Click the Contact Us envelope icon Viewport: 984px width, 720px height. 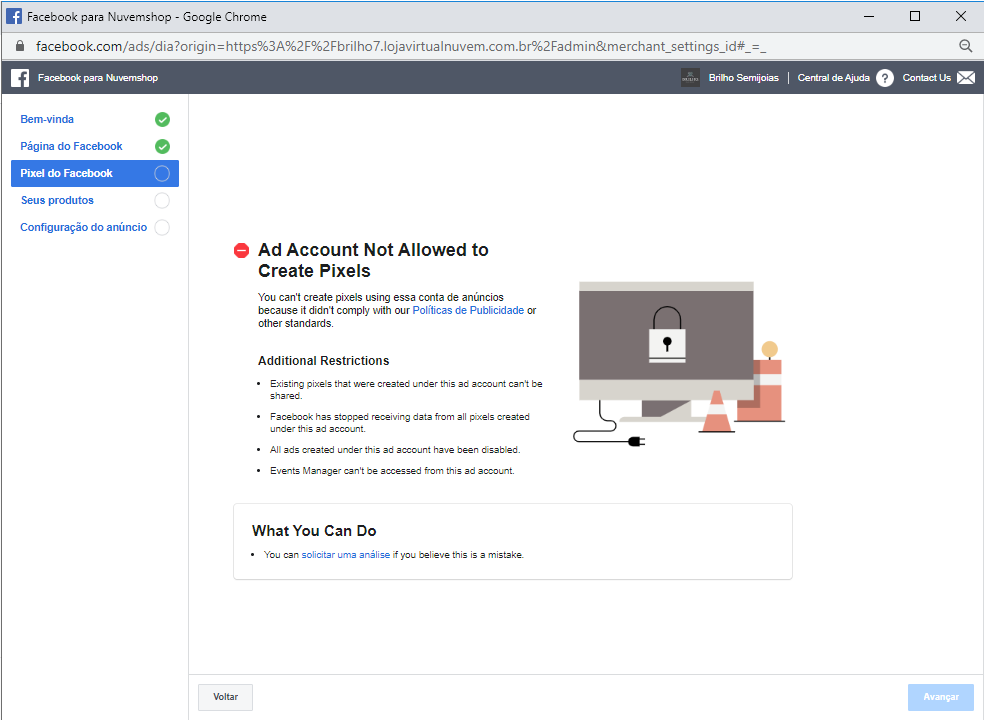(x=966, y=78)
